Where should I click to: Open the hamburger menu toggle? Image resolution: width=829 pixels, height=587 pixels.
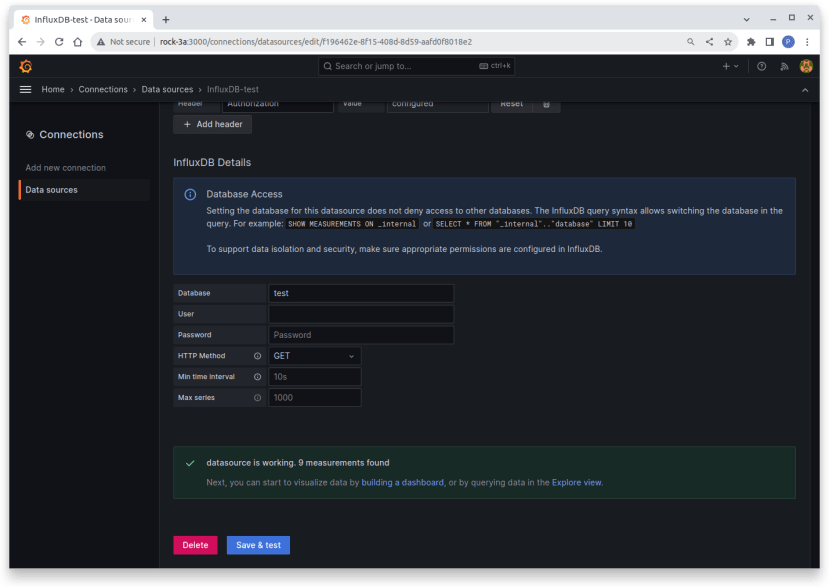pyautogui.click(x=25, y=89)
